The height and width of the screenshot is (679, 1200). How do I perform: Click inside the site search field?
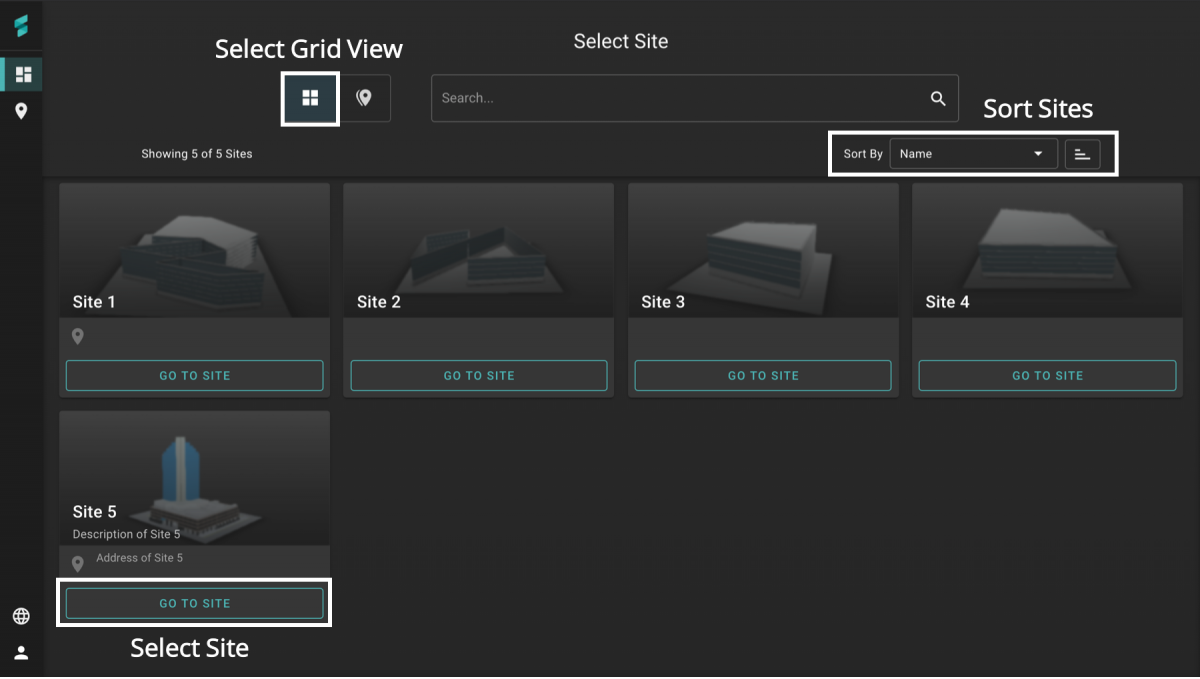[650, 97]
